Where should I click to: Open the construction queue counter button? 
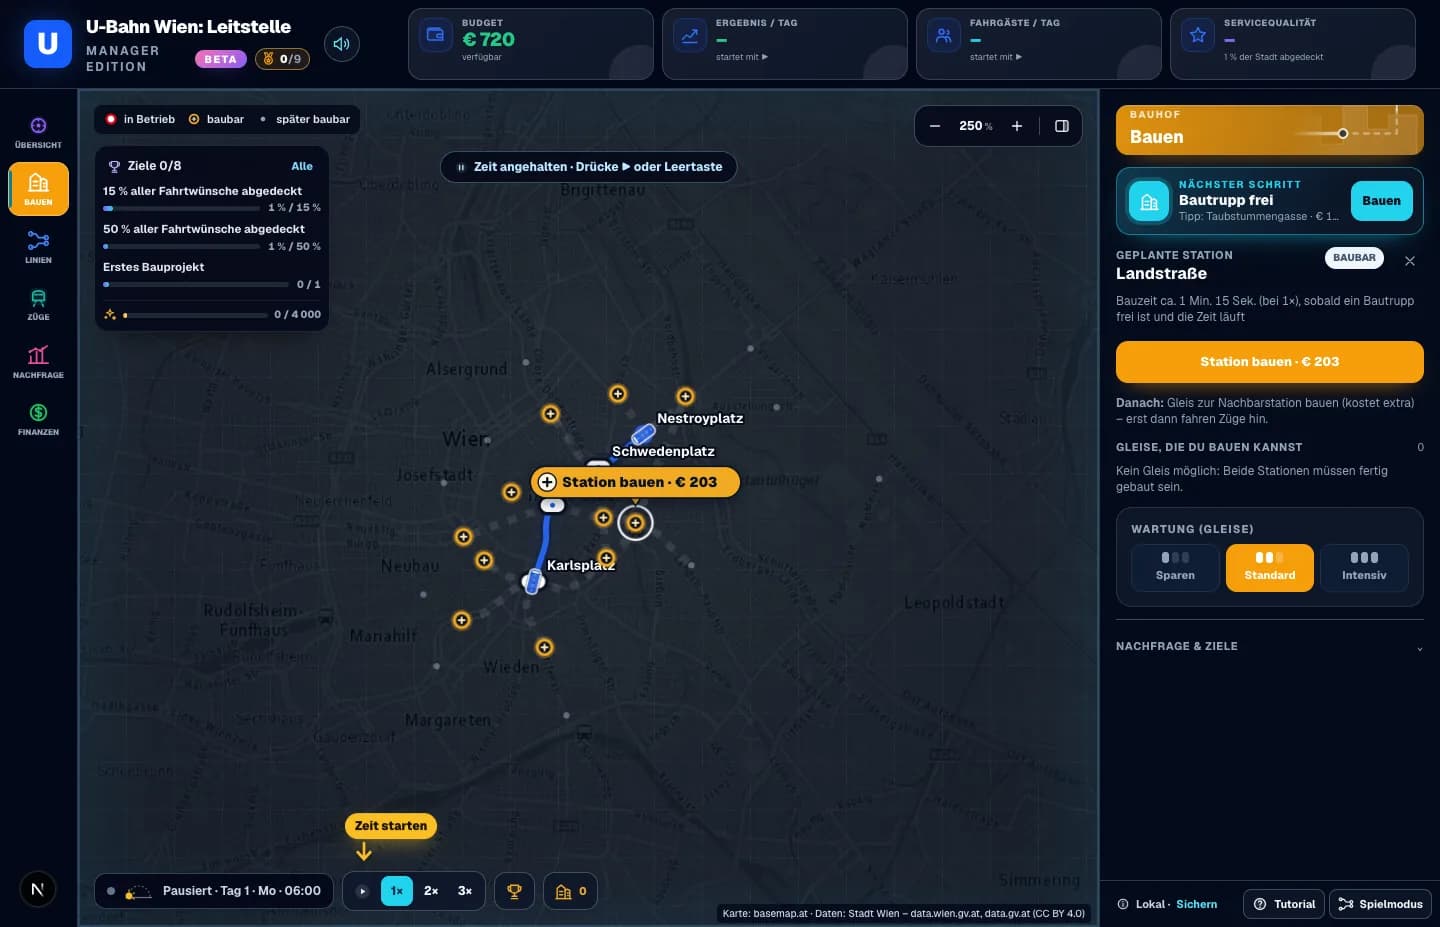571,891
